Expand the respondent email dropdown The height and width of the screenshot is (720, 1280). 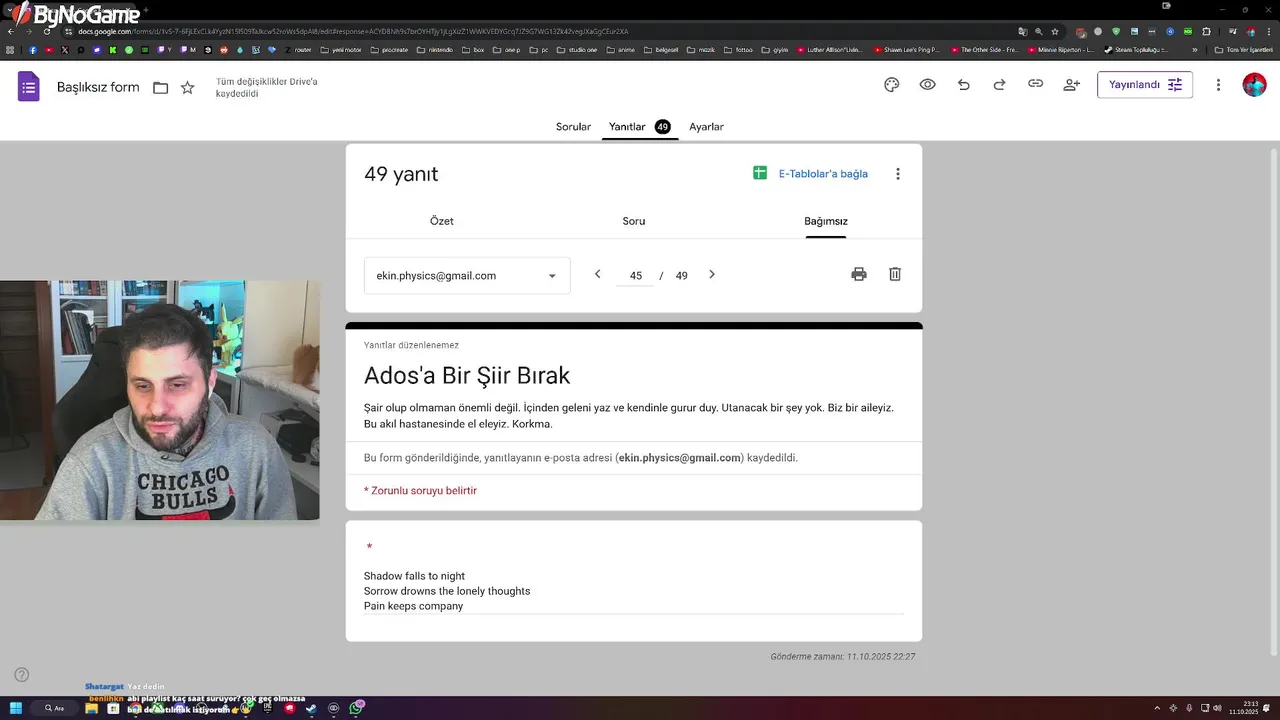[467, 276]
